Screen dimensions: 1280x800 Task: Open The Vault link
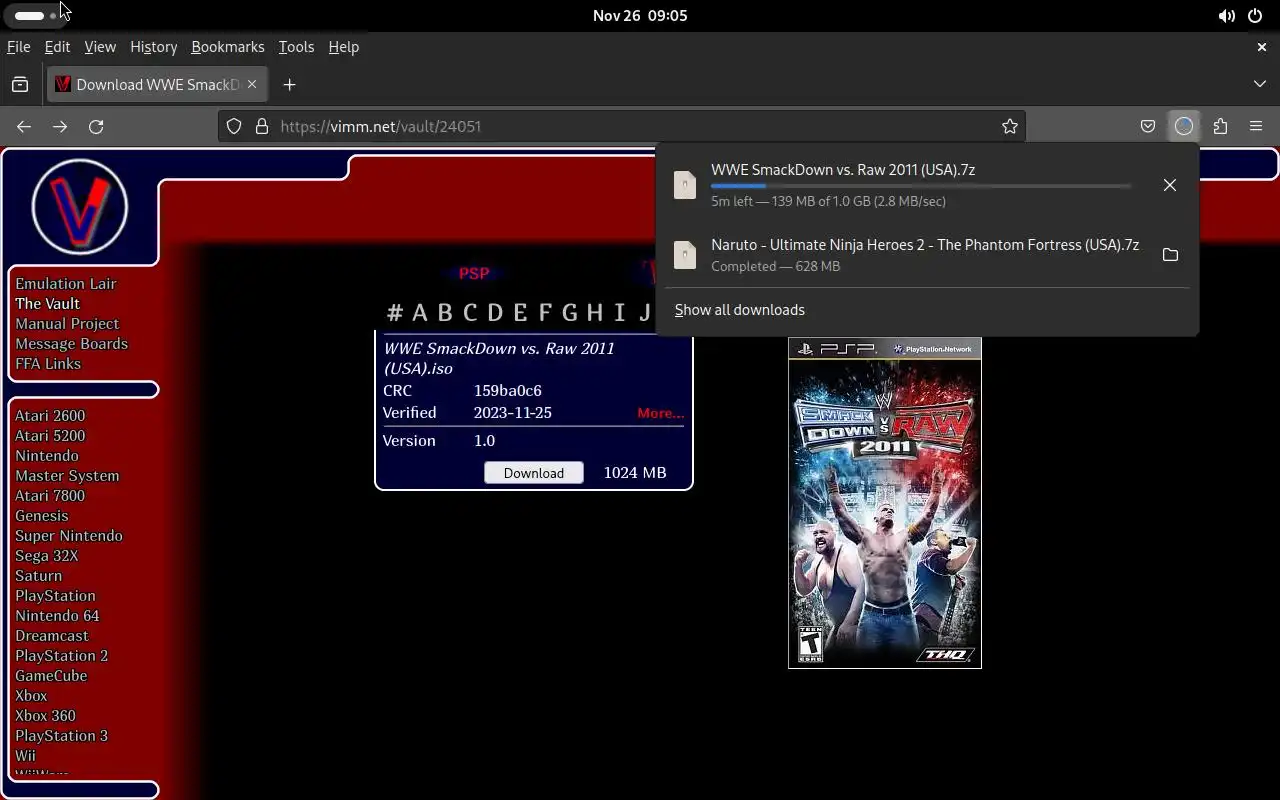coord(47,304)
